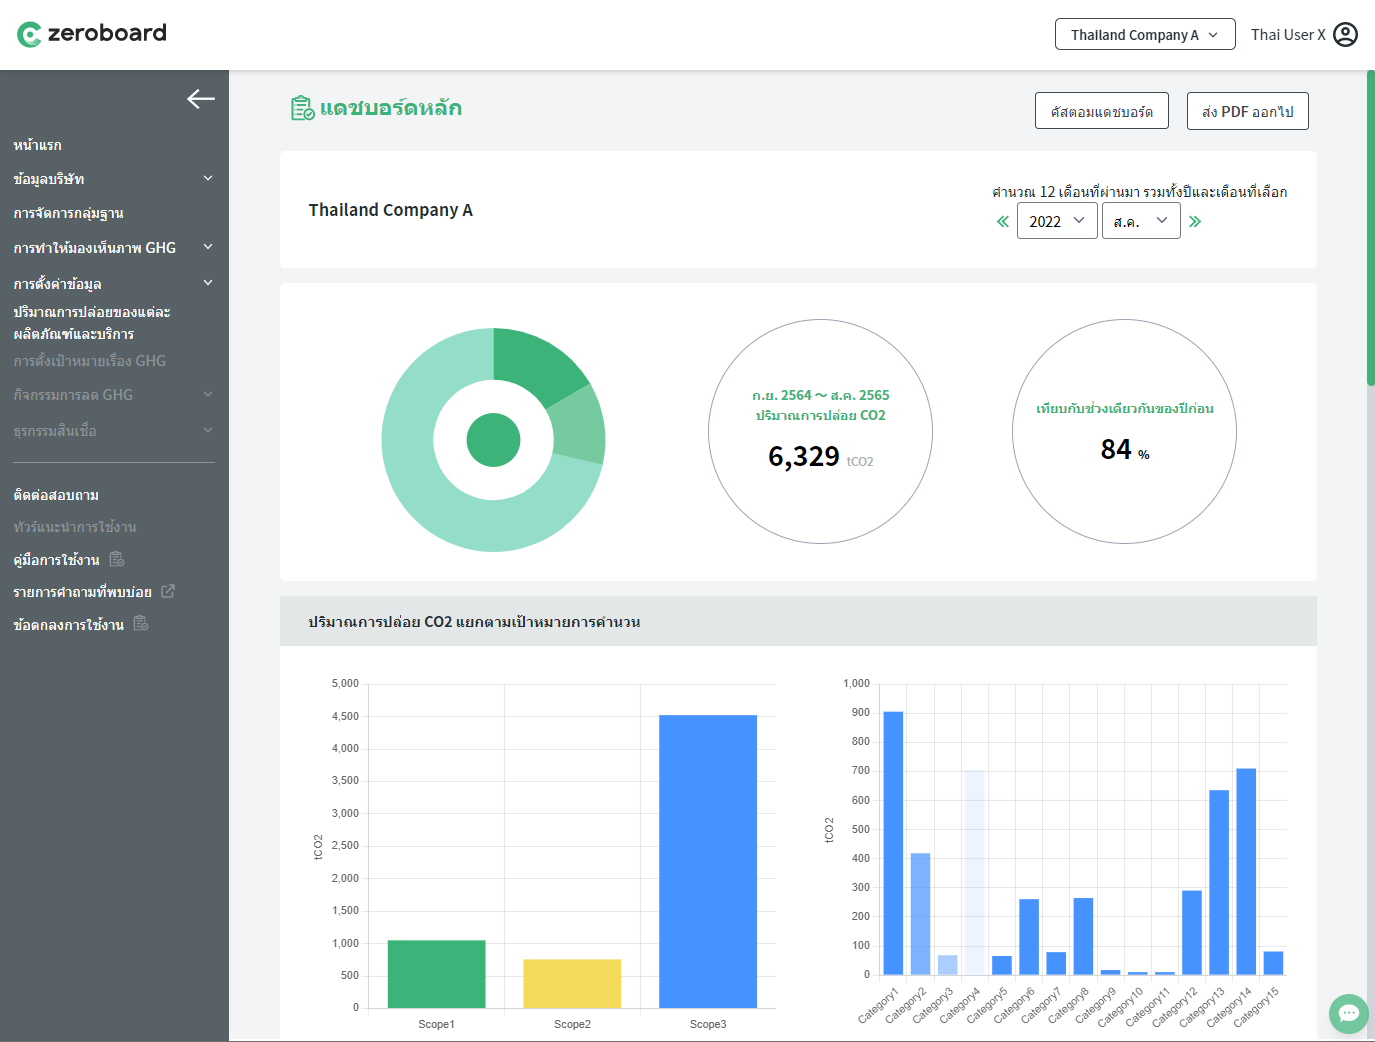Viewport: 1375px width, 1042px height.
Task: Click the zeroboard logo
Action: (92, 34)
